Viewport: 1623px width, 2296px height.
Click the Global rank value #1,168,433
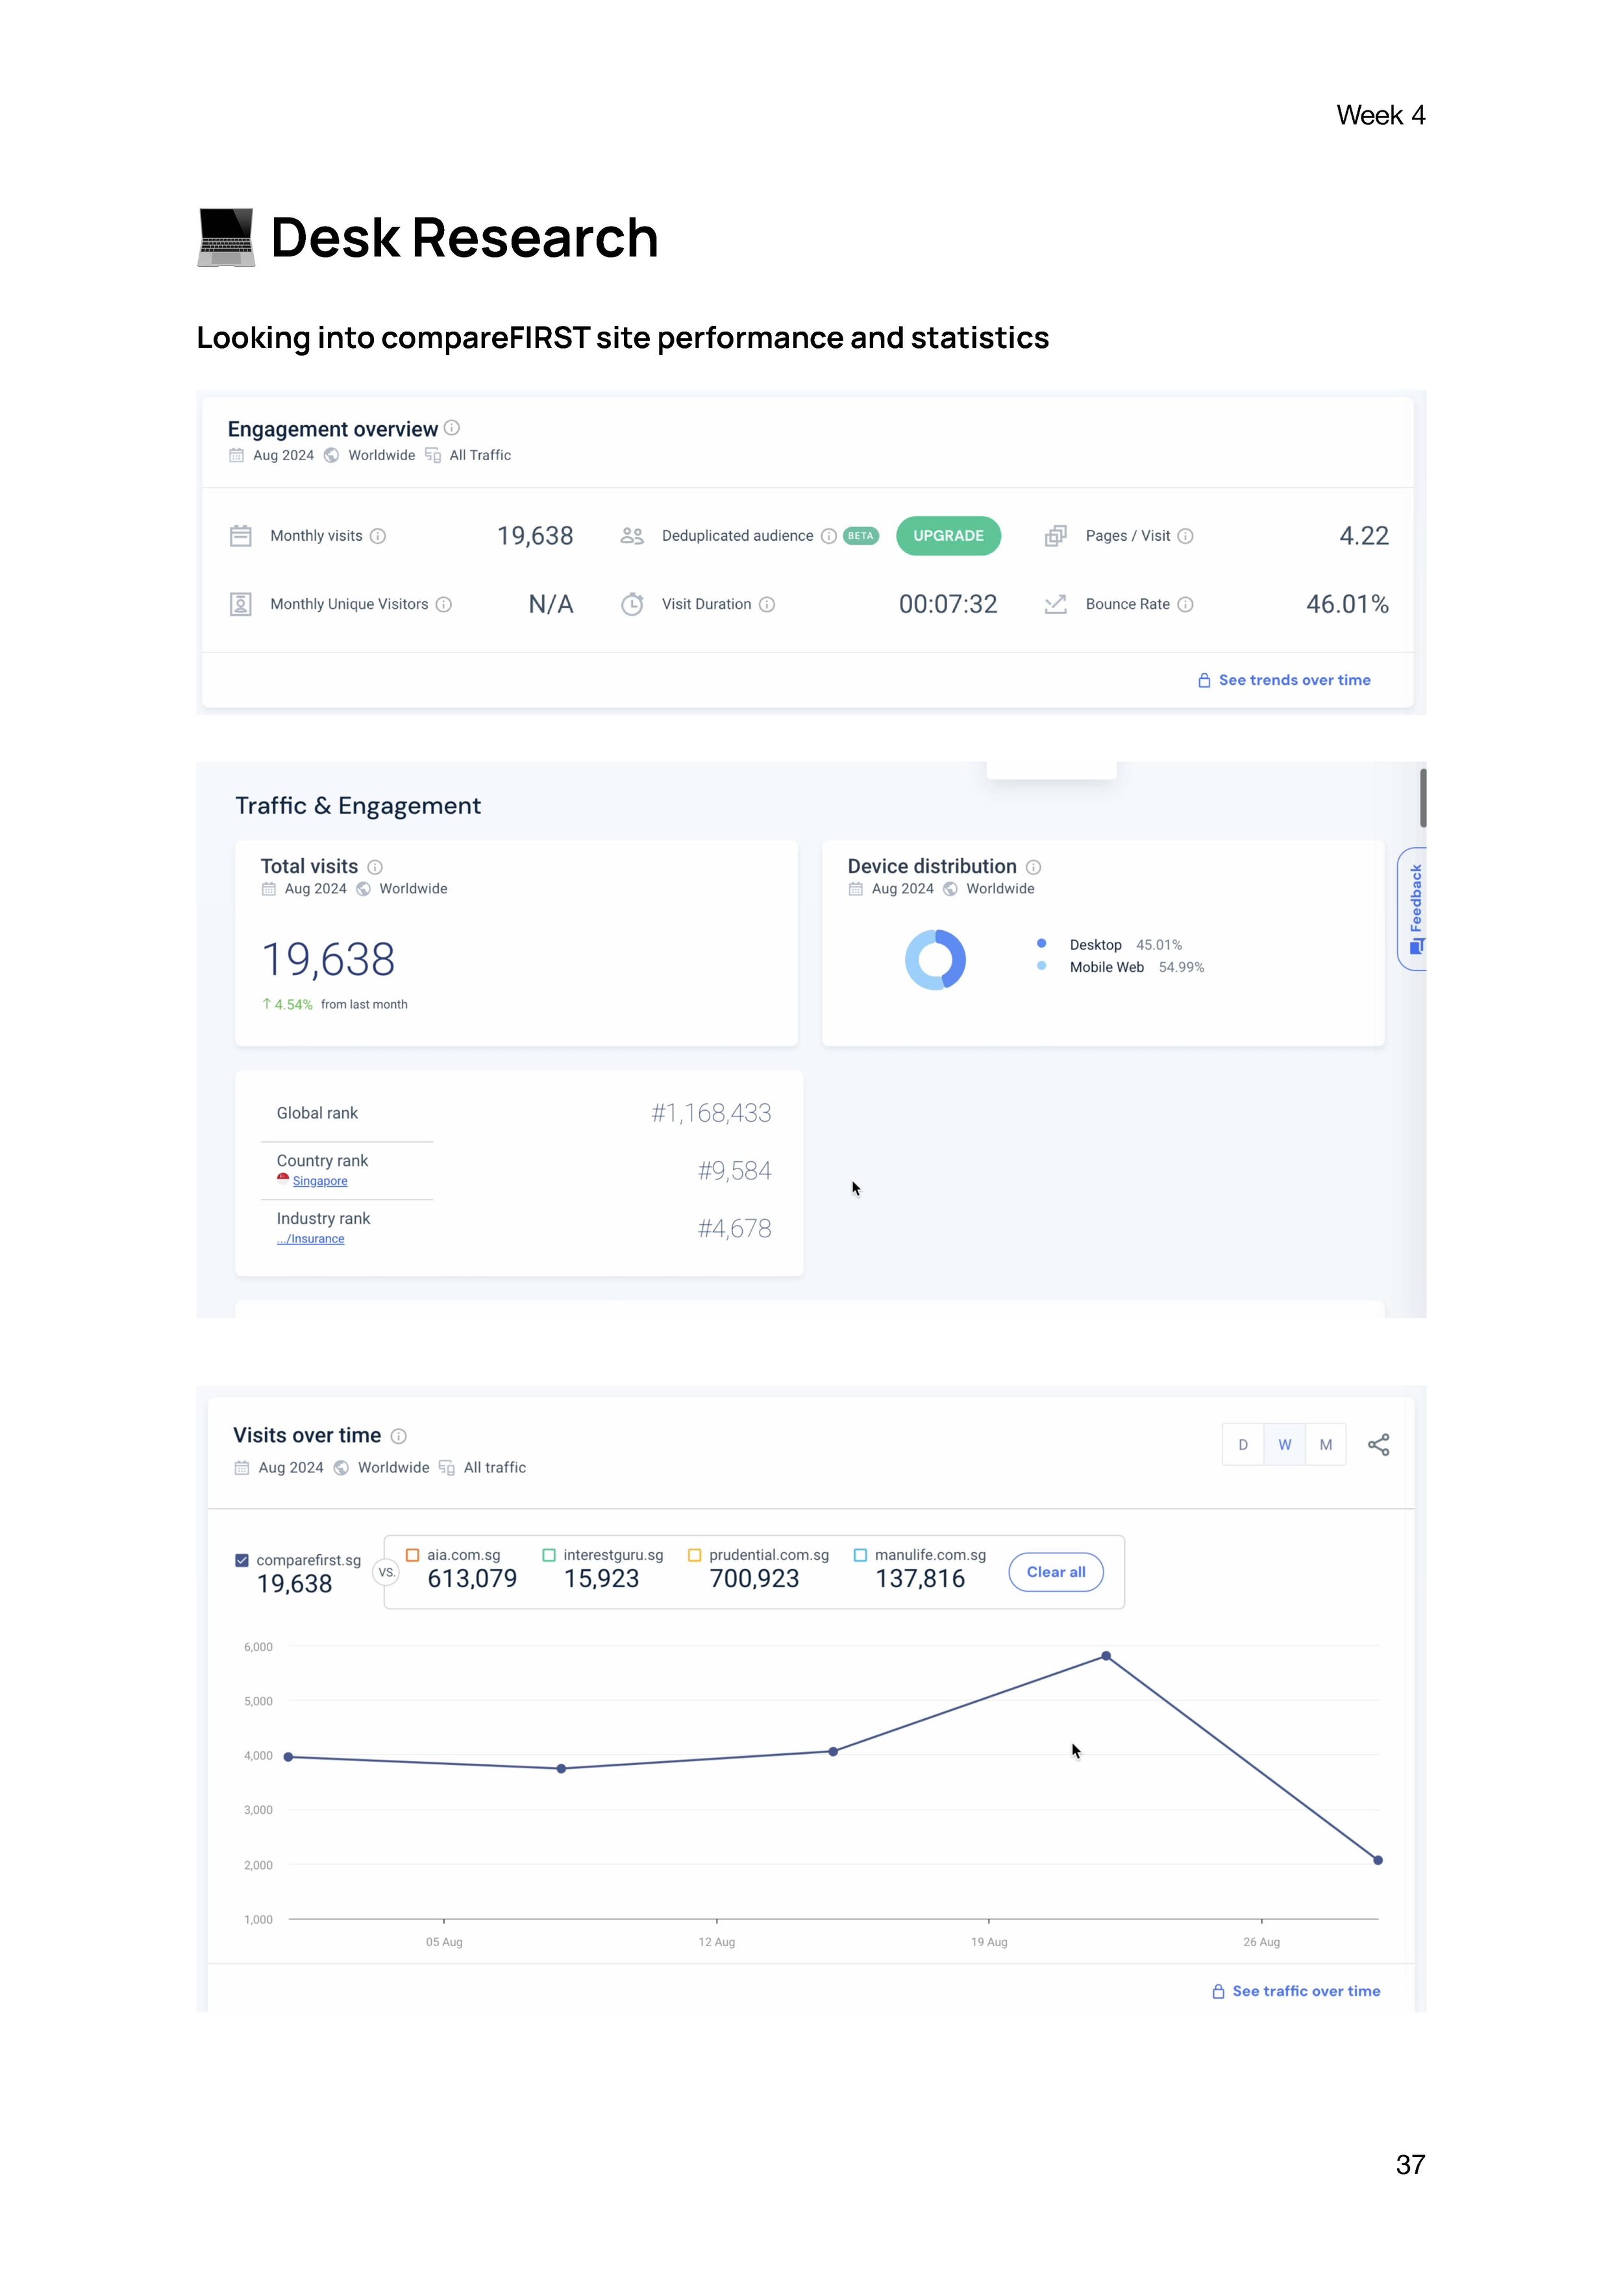[x=711, y=1113]
